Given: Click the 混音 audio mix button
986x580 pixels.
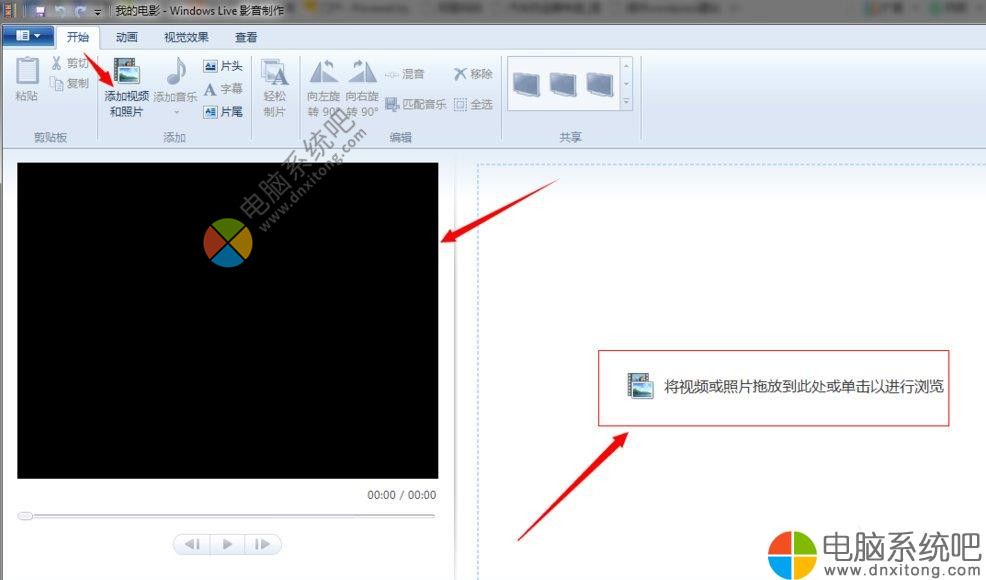Looking at the screenshot, I should point(404,74).
